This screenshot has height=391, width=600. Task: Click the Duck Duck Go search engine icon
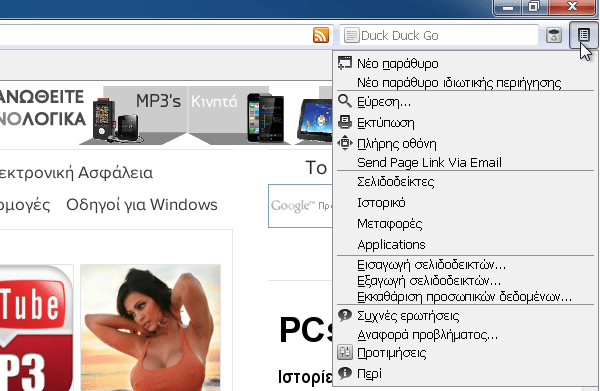[351, 35]
